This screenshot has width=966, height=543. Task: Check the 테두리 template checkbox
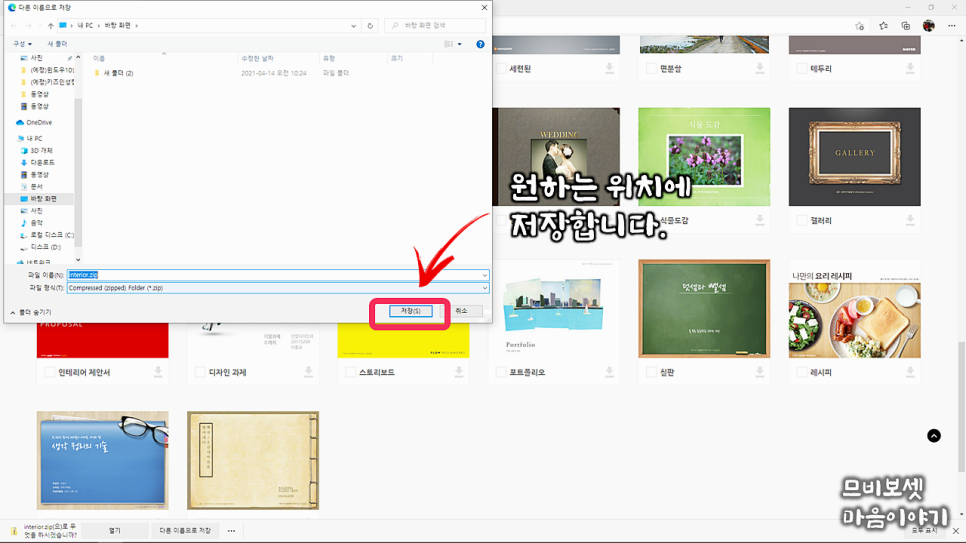(802, 69)
